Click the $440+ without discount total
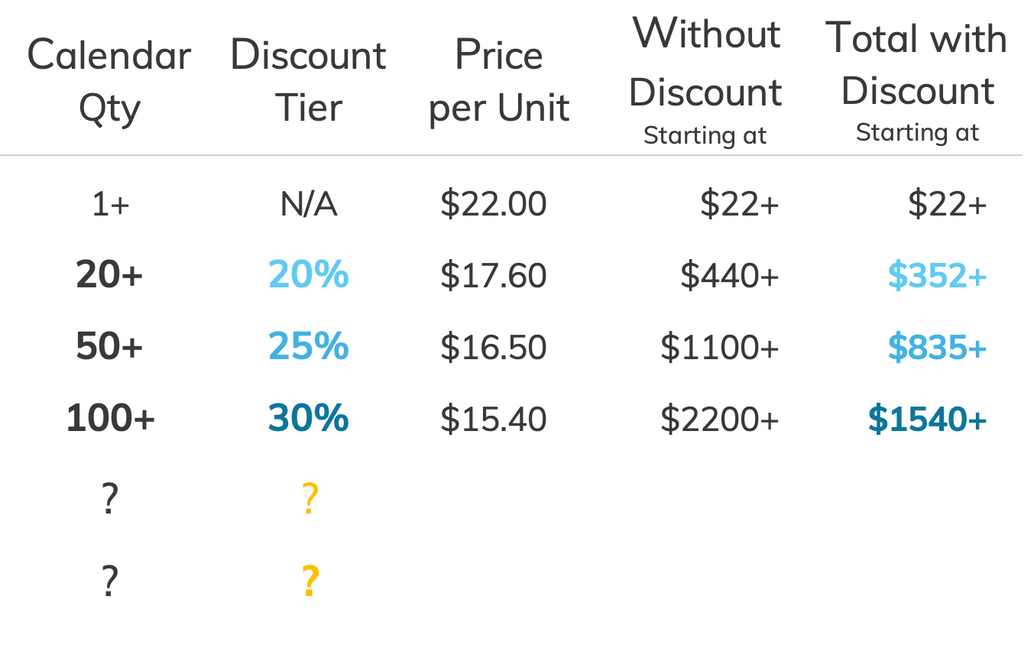Screen dimensions: 1024x645 (729, 275)
